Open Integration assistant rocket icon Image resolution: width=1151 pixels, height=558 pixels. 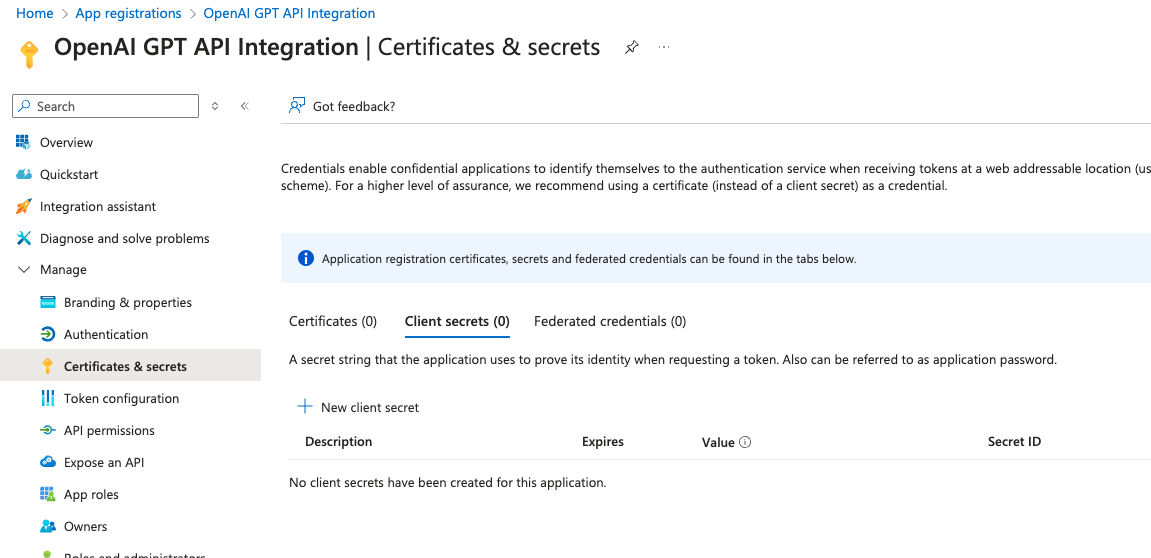(x=24, y=206)
